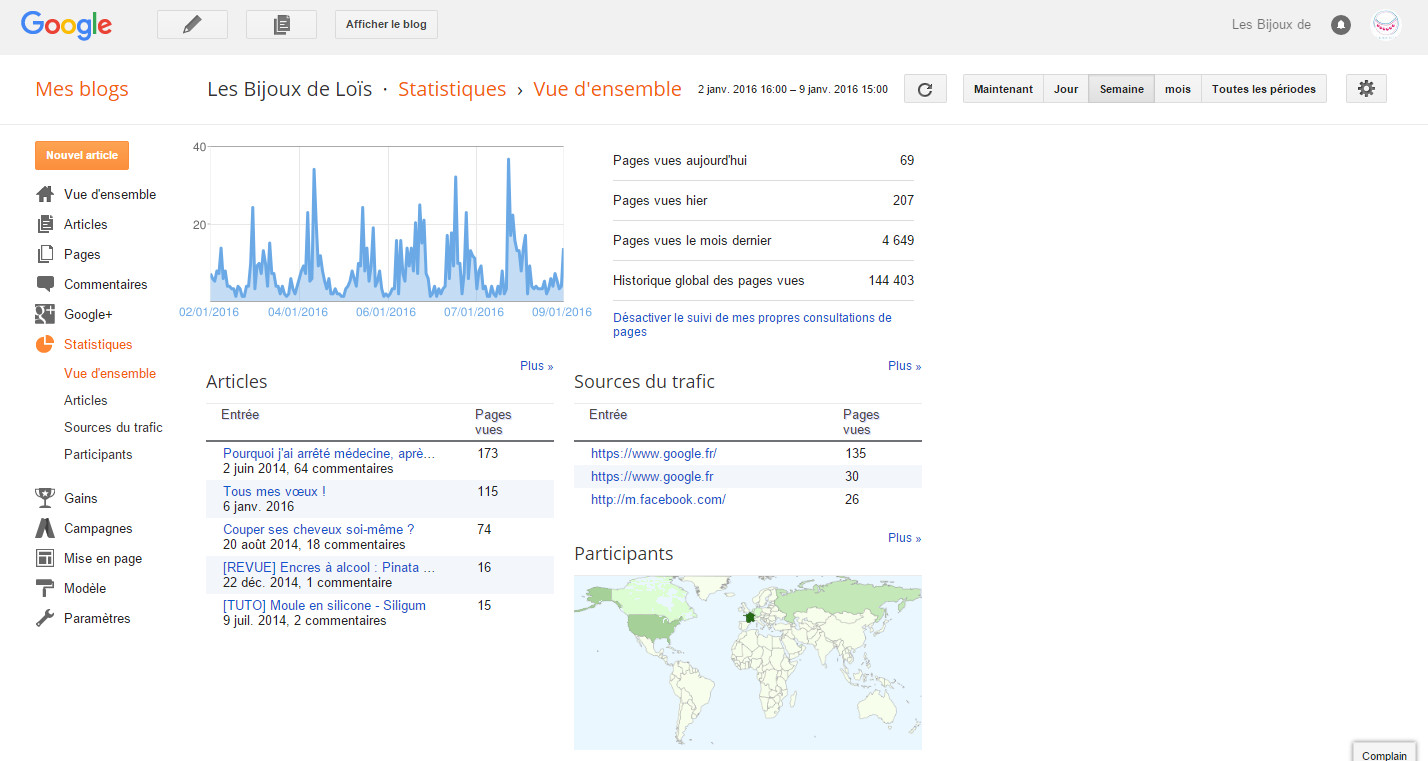Click the Gains trophy icon
Screen dimensions: 1428x761
45,498
